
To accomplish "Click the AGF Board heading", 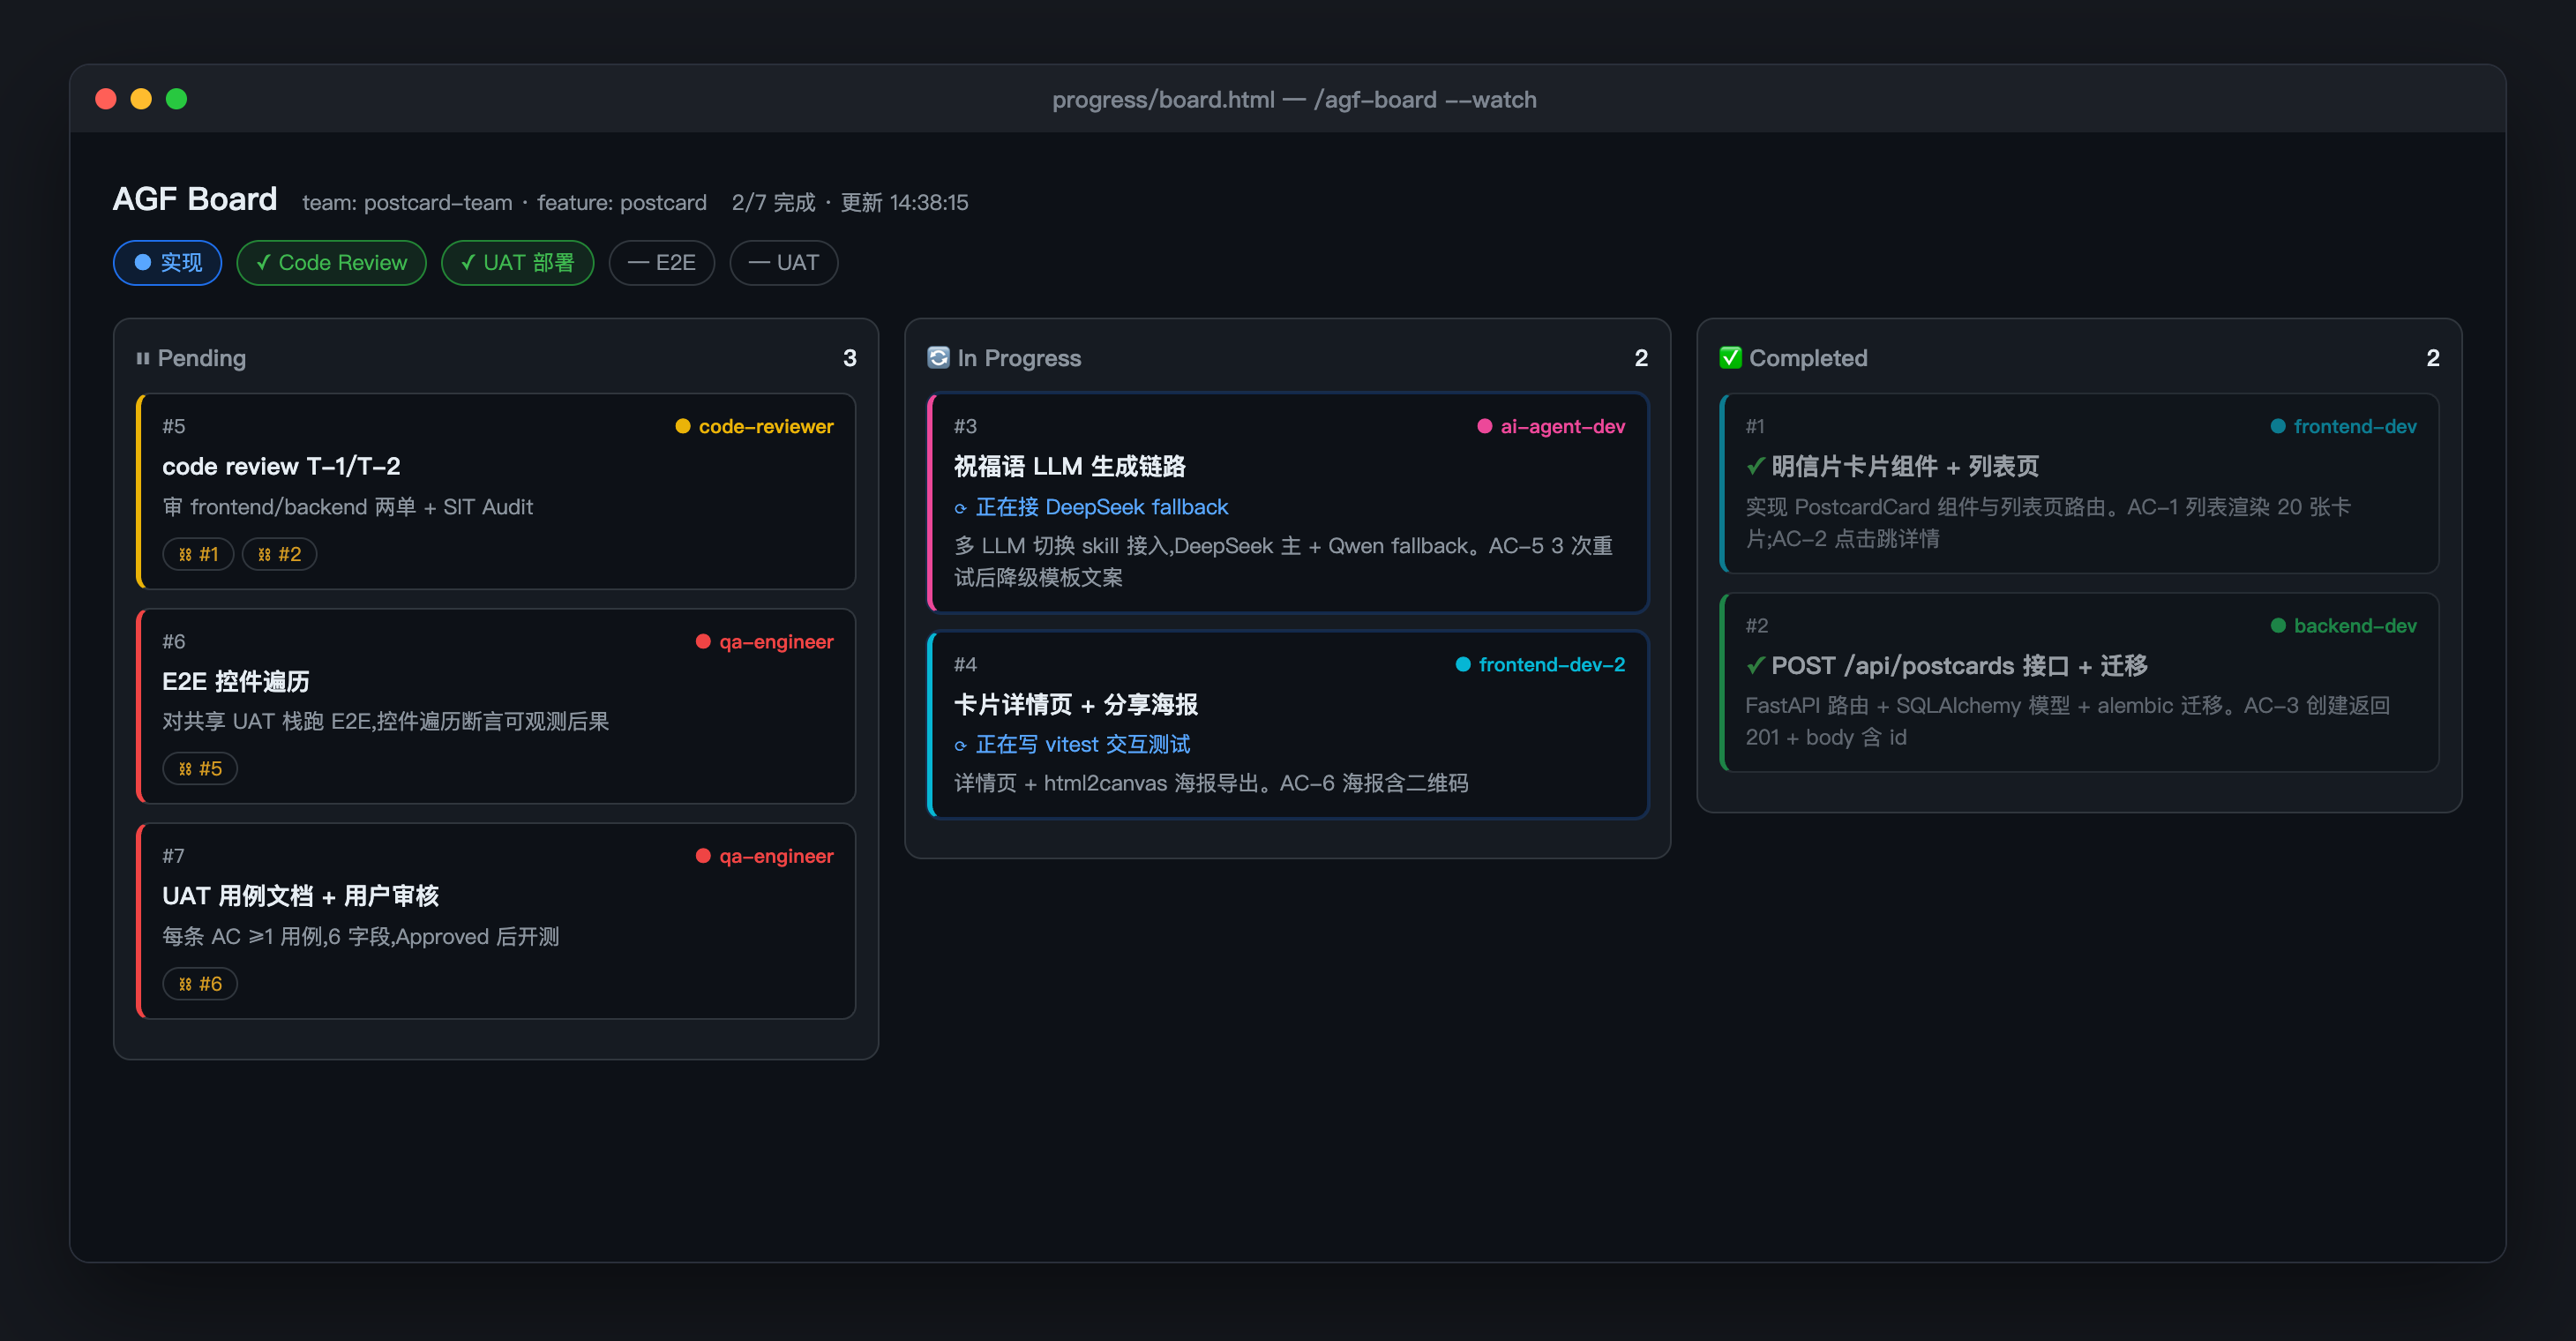I will pyautogui.click(x=195, y=199).
